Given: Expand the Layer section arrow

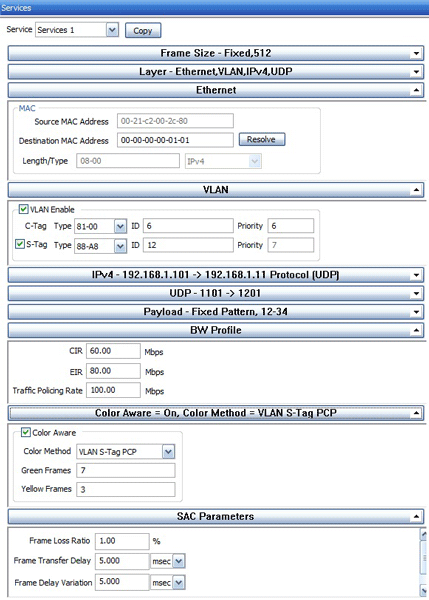Looking at the screenshot, I should pos(416,72).
